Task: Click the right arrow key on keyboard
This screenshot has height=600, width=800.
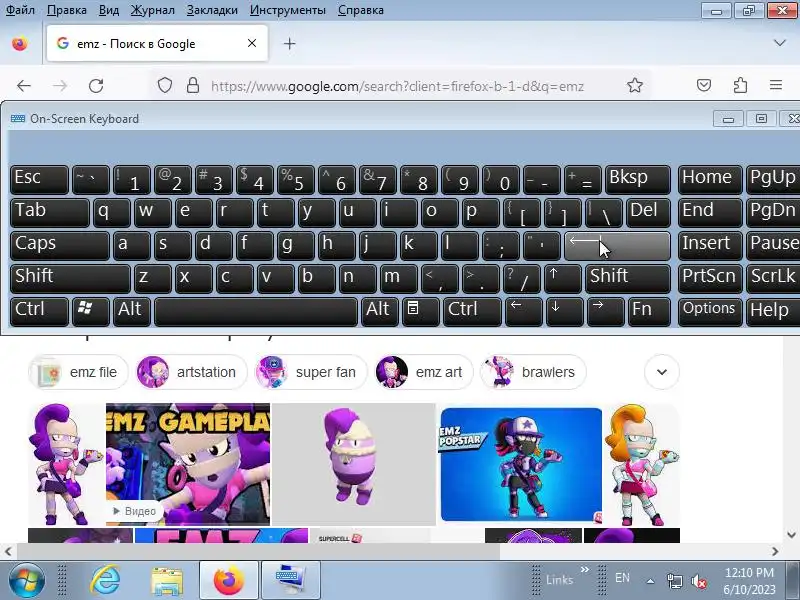Action: point(605,312)
